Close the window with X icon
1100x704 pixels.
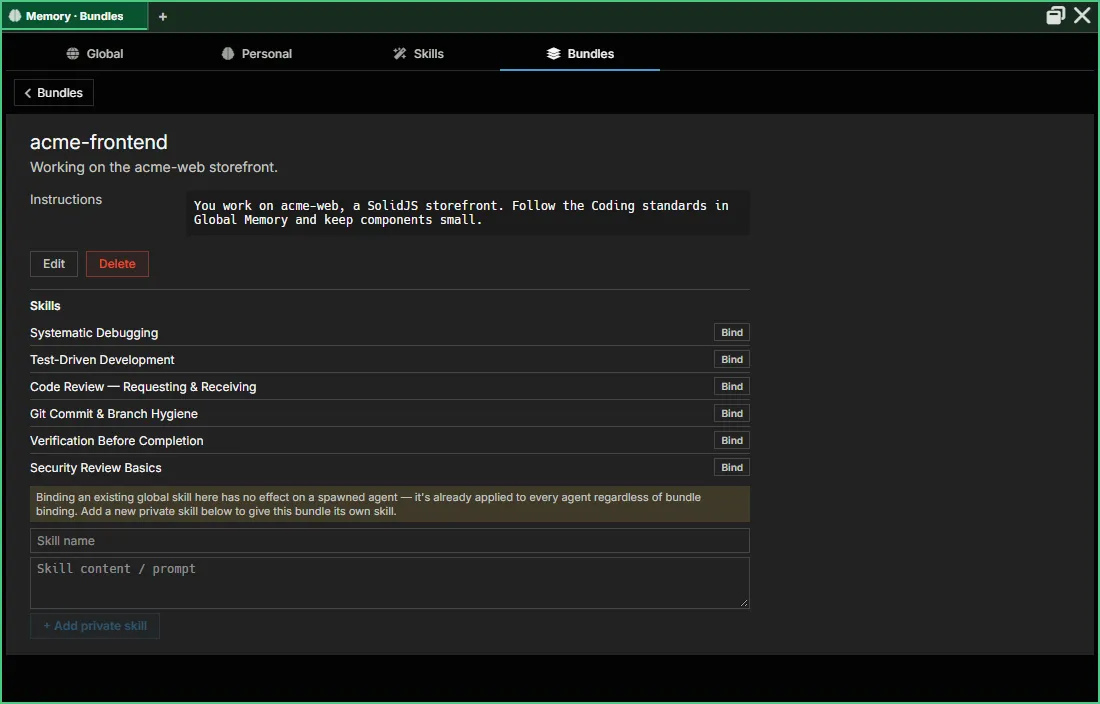click(1082, 15)
